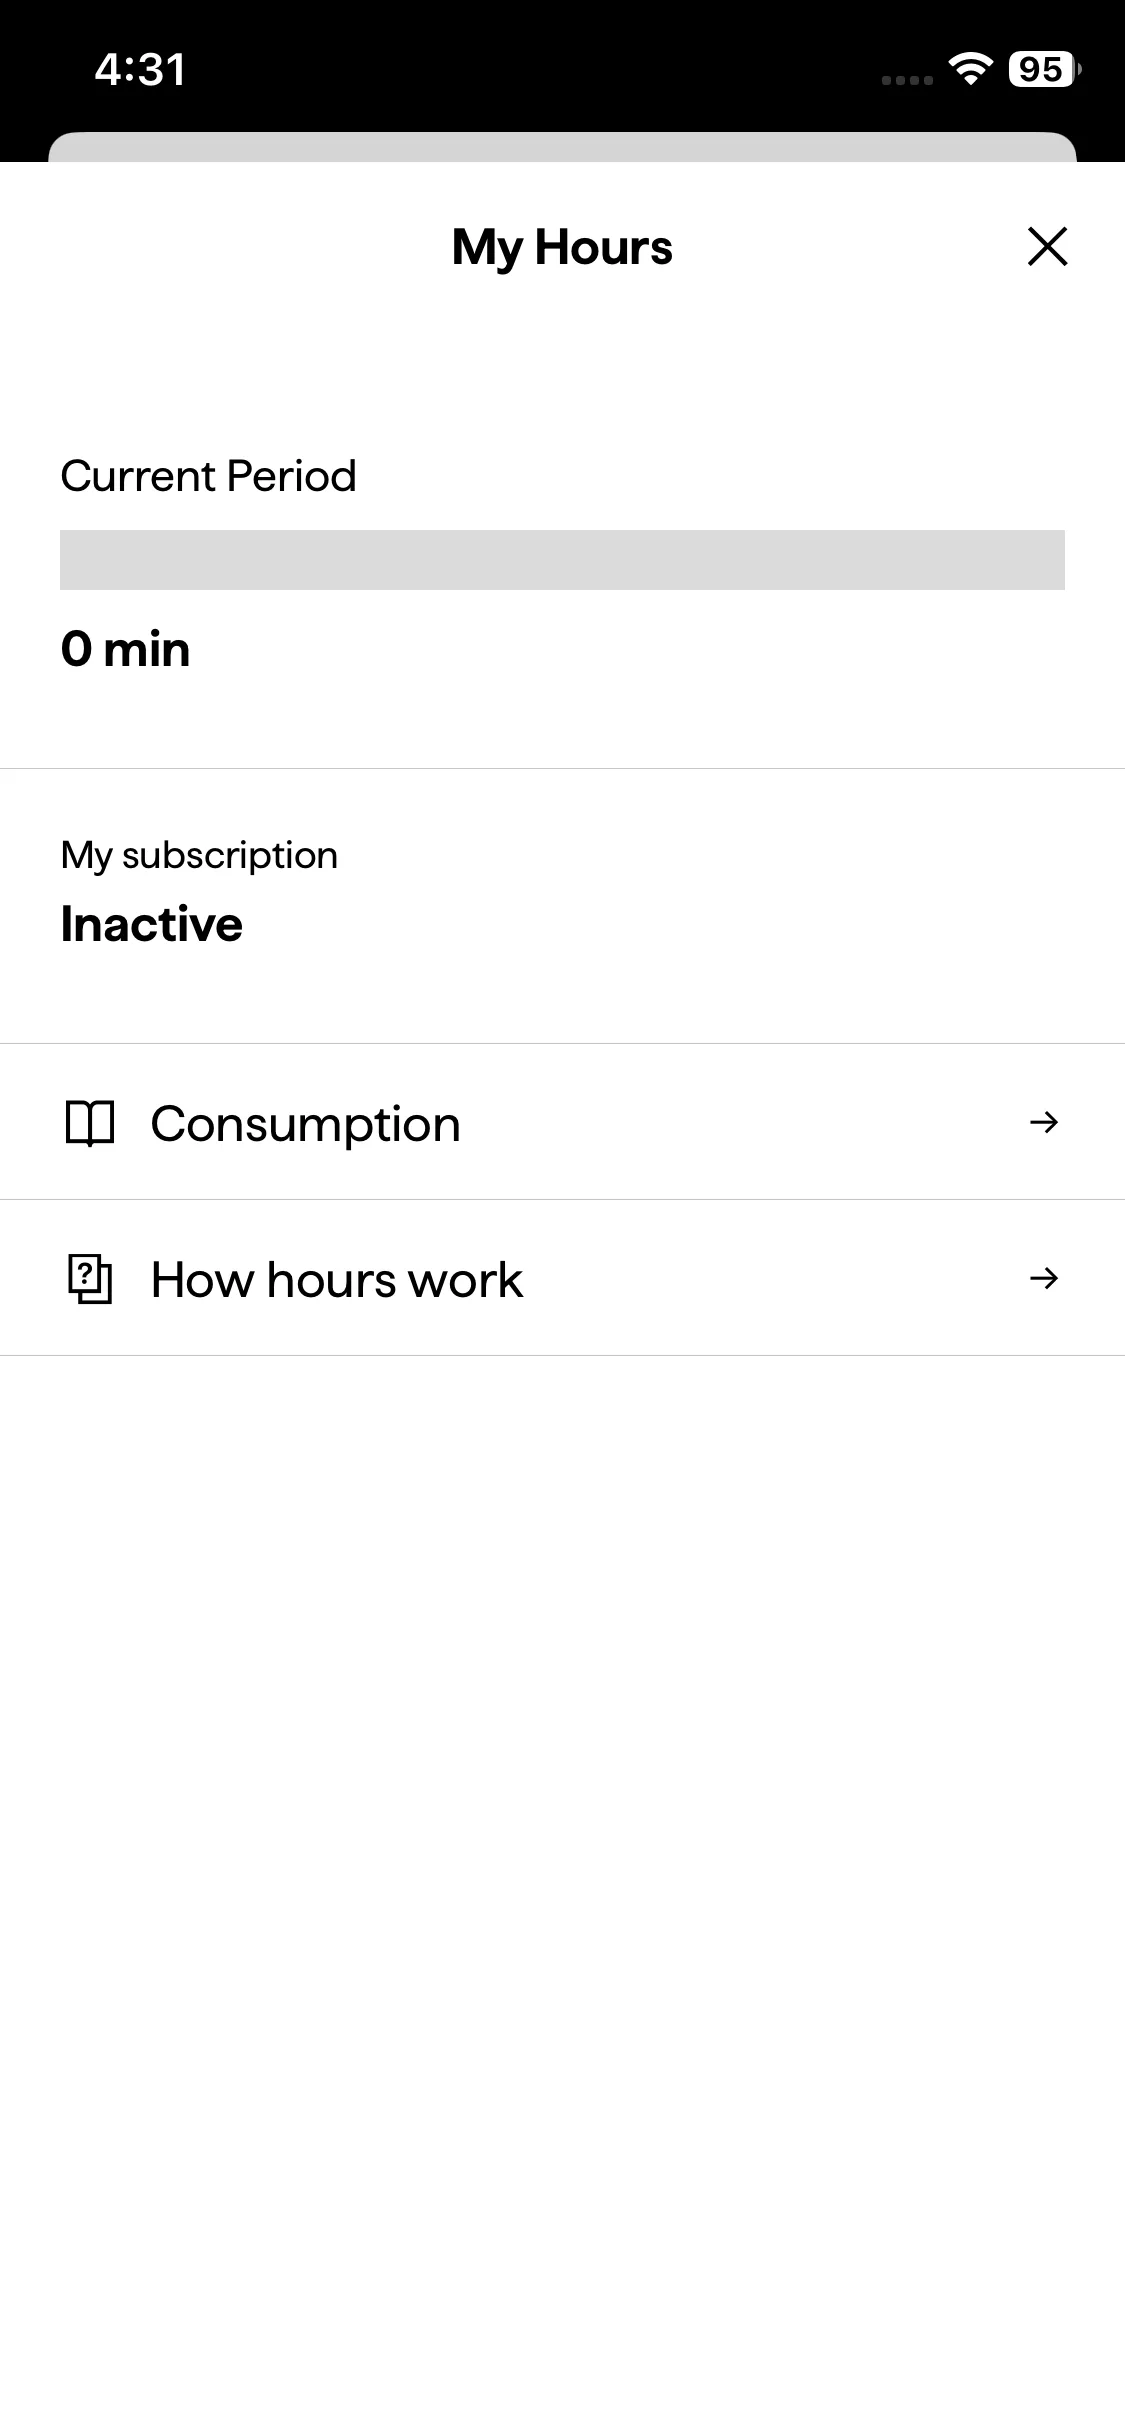Tap the My subscription label
1125x2436 pixels.
(x=199, y=856)
